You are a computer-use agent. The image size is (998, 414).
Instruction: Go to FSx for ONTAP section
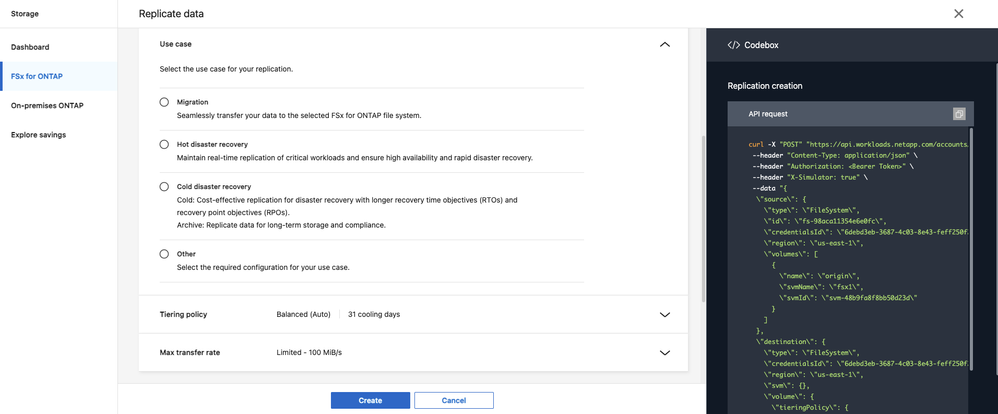tap(37, 76)
